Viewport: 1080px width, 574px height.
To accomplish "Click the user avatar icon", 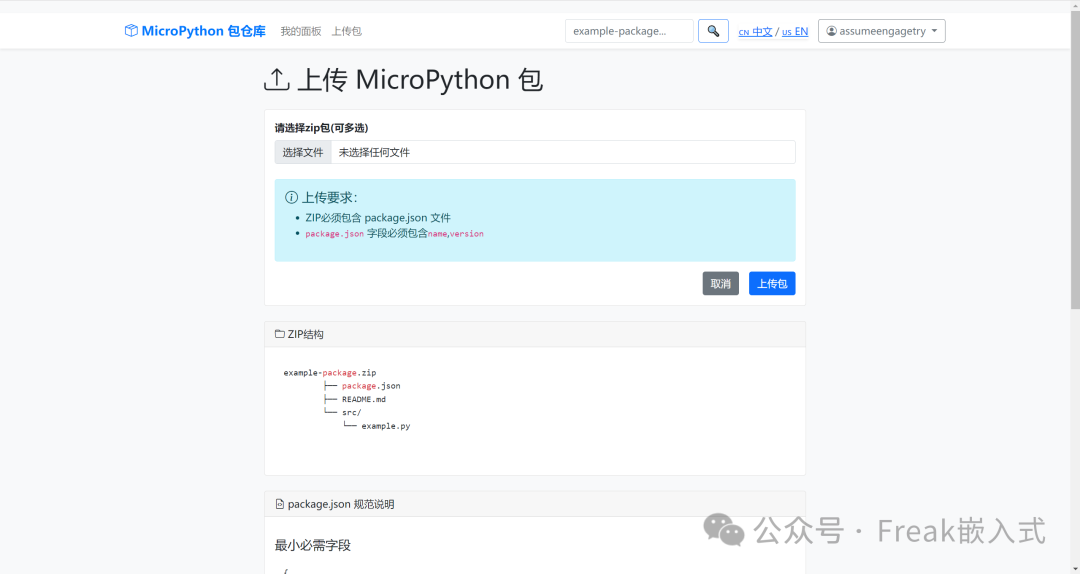I will (x=831, y=31).
